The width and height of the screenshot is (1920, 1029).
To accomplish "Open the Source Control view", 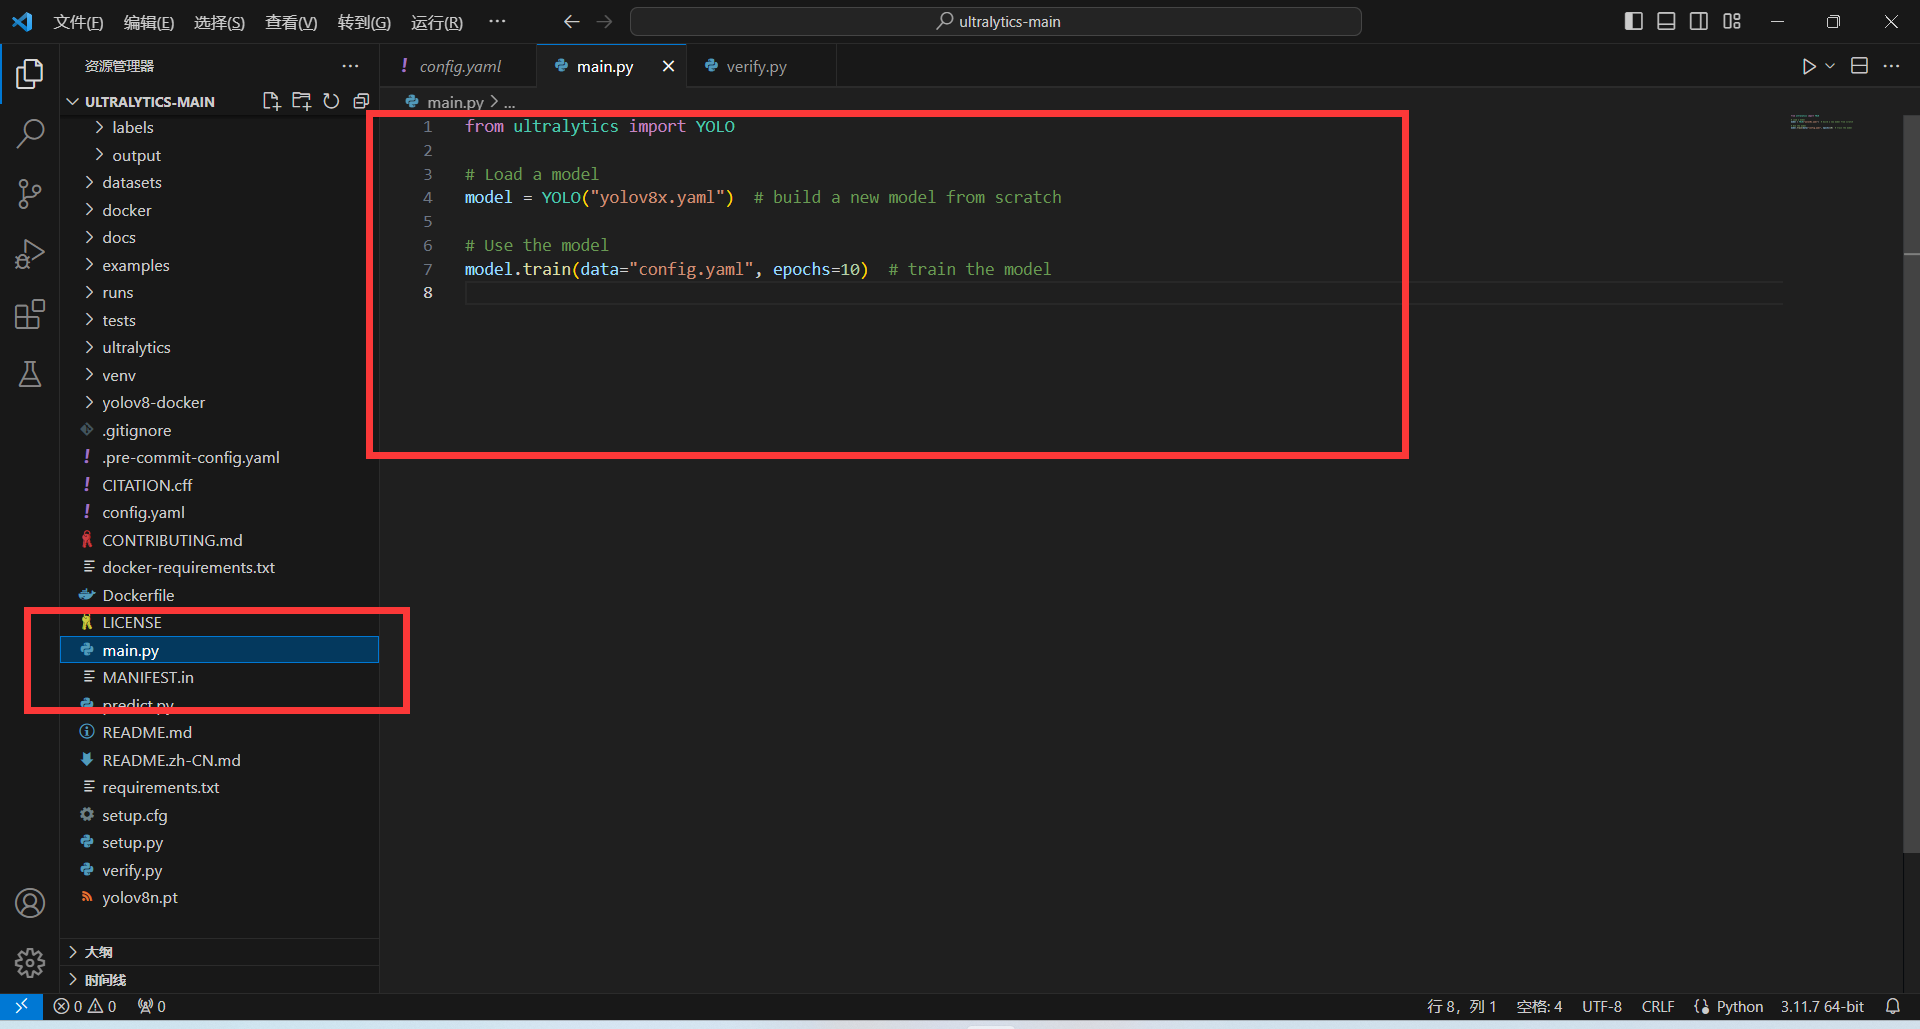I will [30, 194].
